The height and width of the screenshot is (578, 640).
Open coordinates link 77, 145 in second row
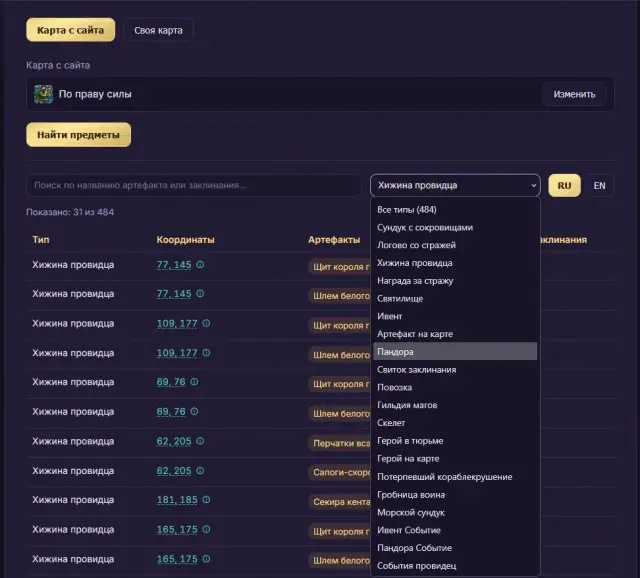point(174,294)
